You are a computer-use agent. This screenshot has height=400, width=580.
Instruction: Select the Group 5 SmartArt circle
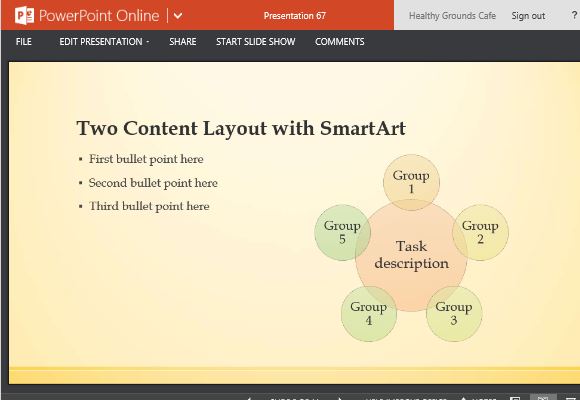pos(342,232)
